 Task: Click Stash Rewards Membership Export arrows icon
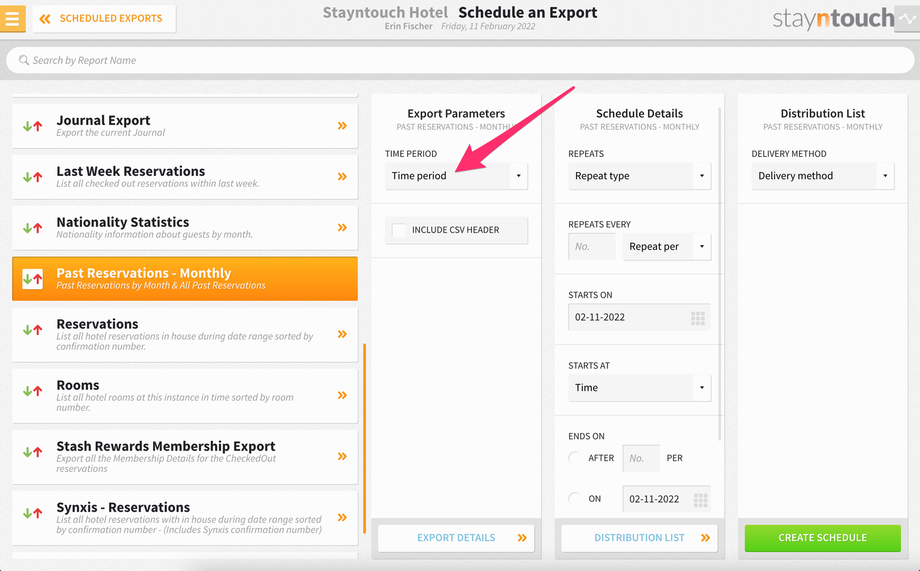(x=32, y=452)
